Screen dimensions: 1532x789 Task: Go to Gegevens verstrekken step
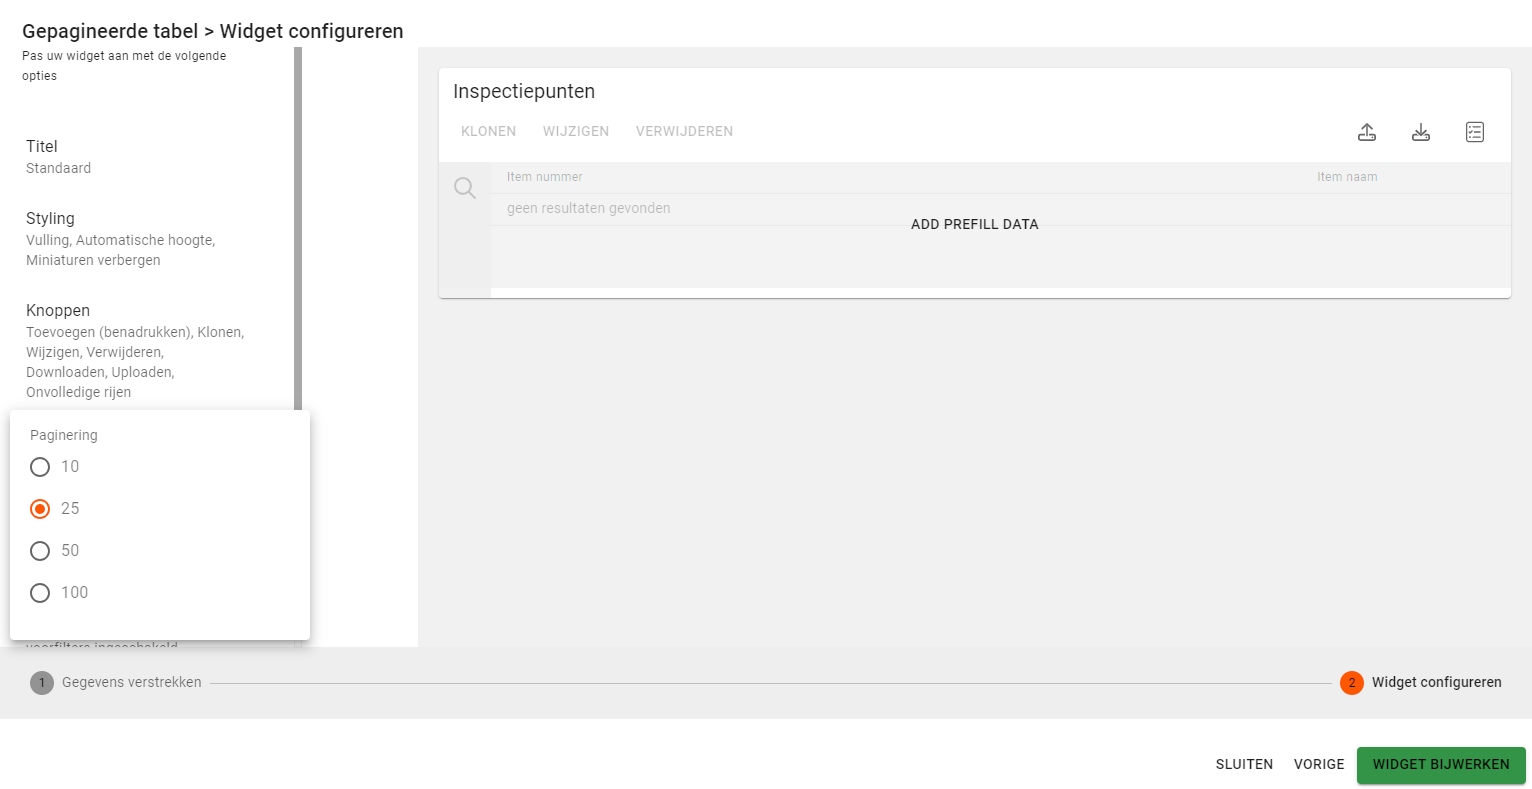tap(131, 682)
